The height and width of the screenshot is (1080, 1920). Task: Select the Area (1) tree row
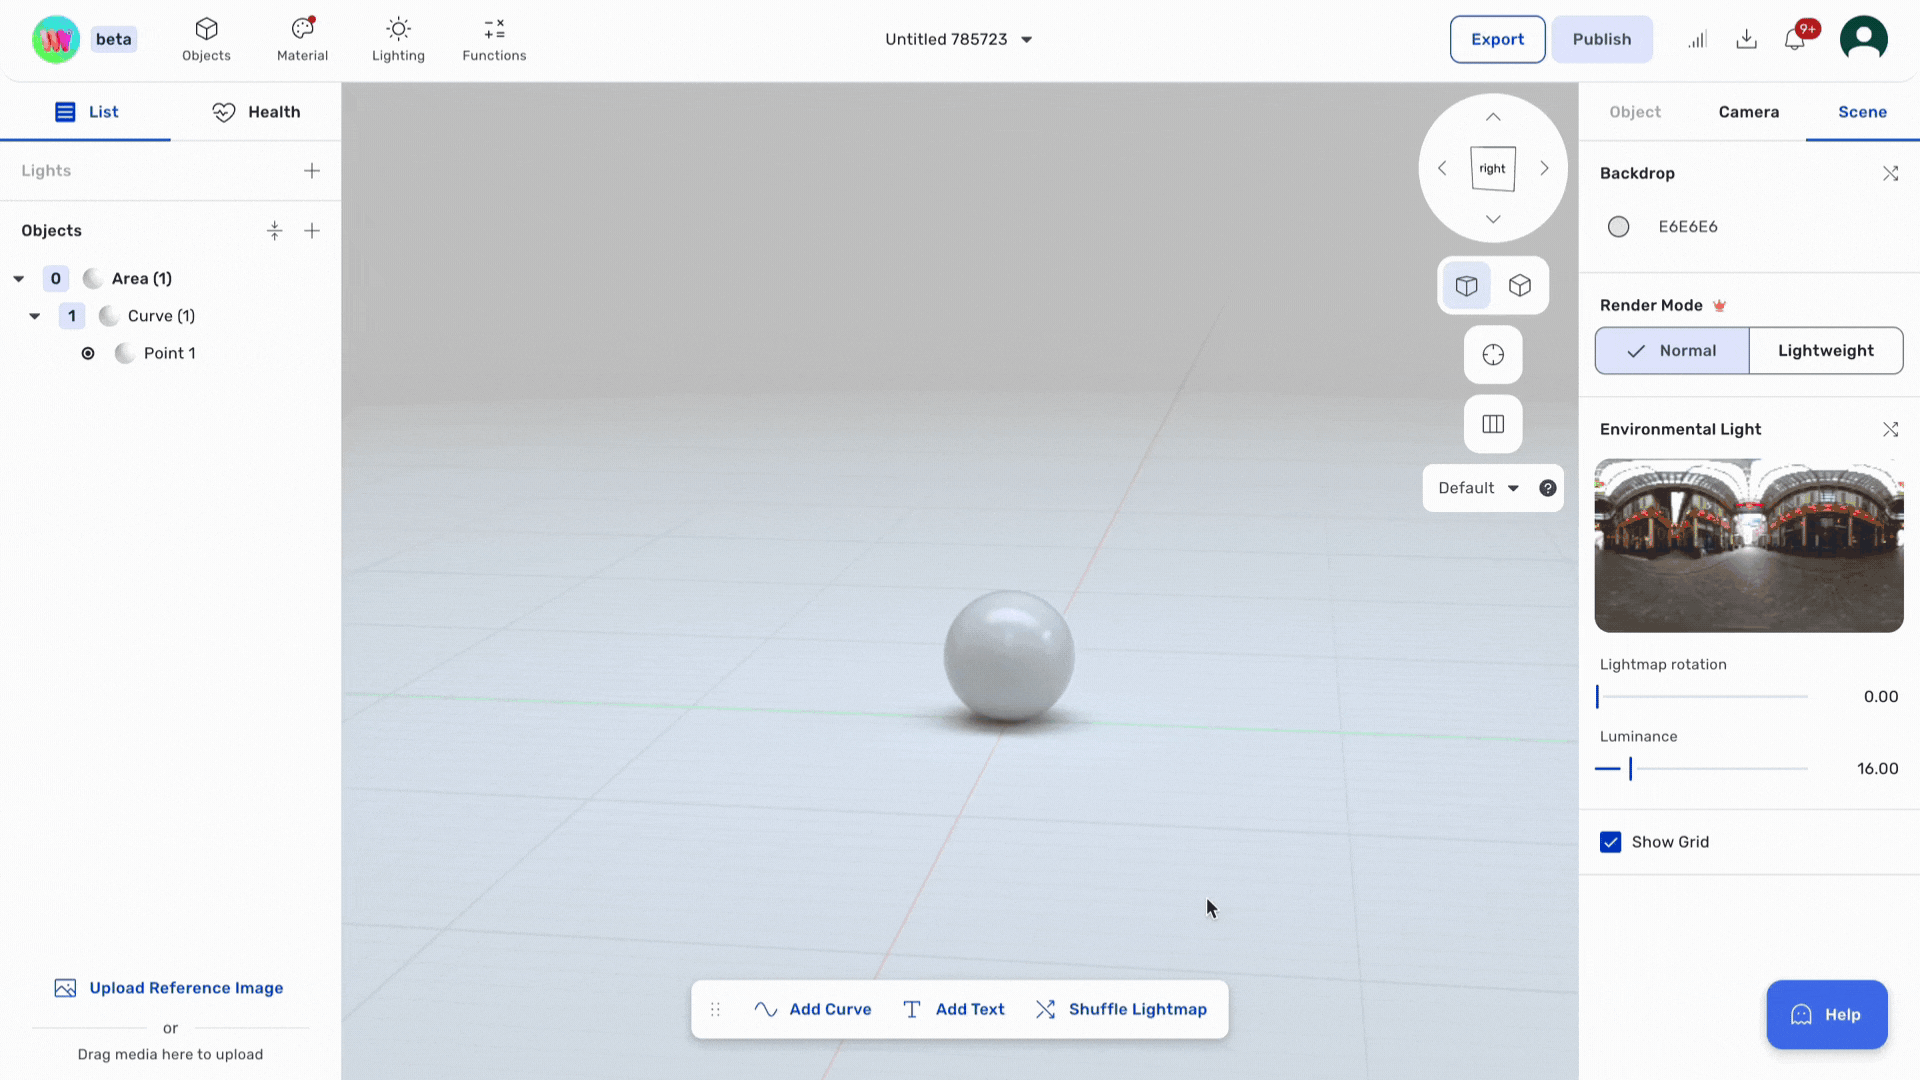(x=171, y=279)
